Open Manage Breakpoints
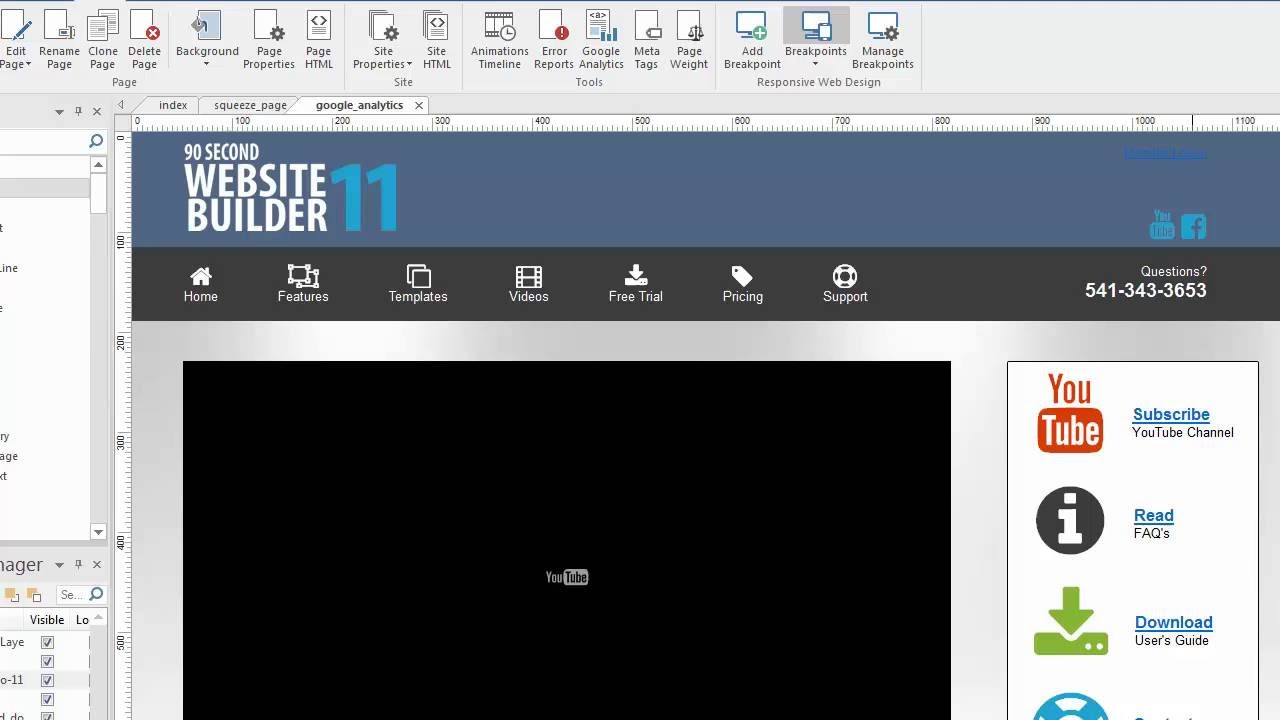1280x720 pixels. coord(883,40)
